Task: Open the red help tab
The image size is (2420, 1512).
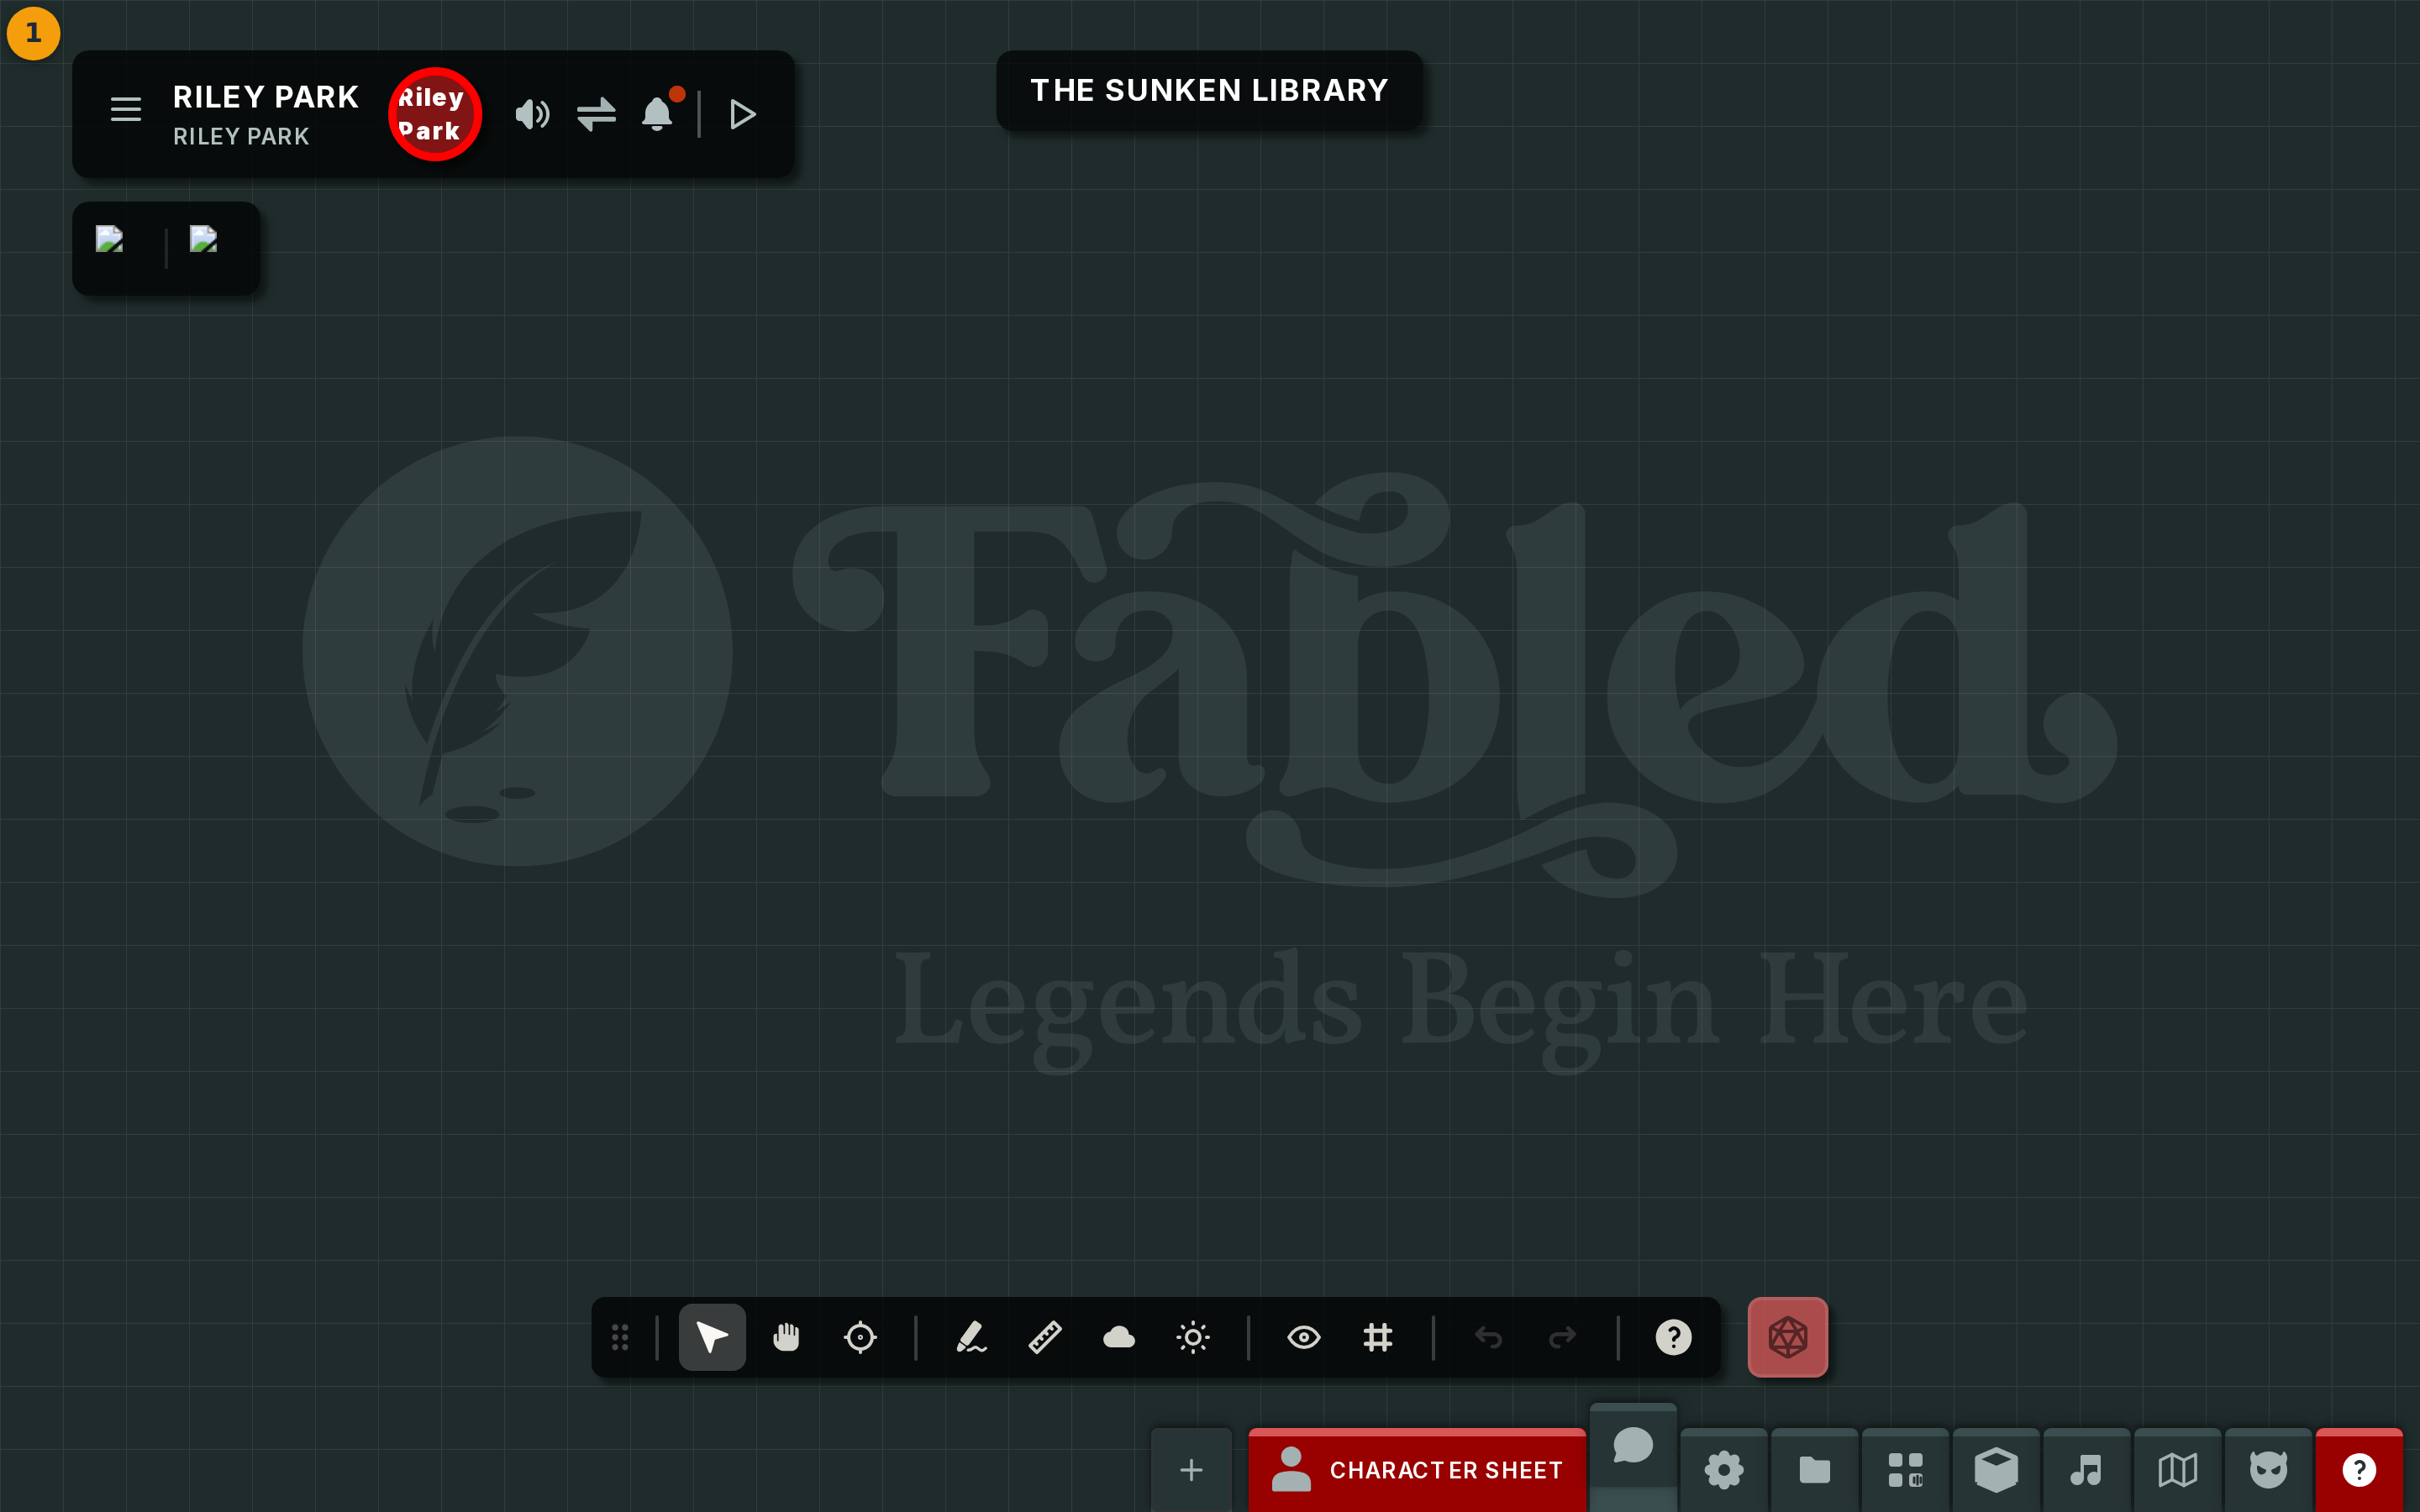Action: (x=2359, y=1470)
